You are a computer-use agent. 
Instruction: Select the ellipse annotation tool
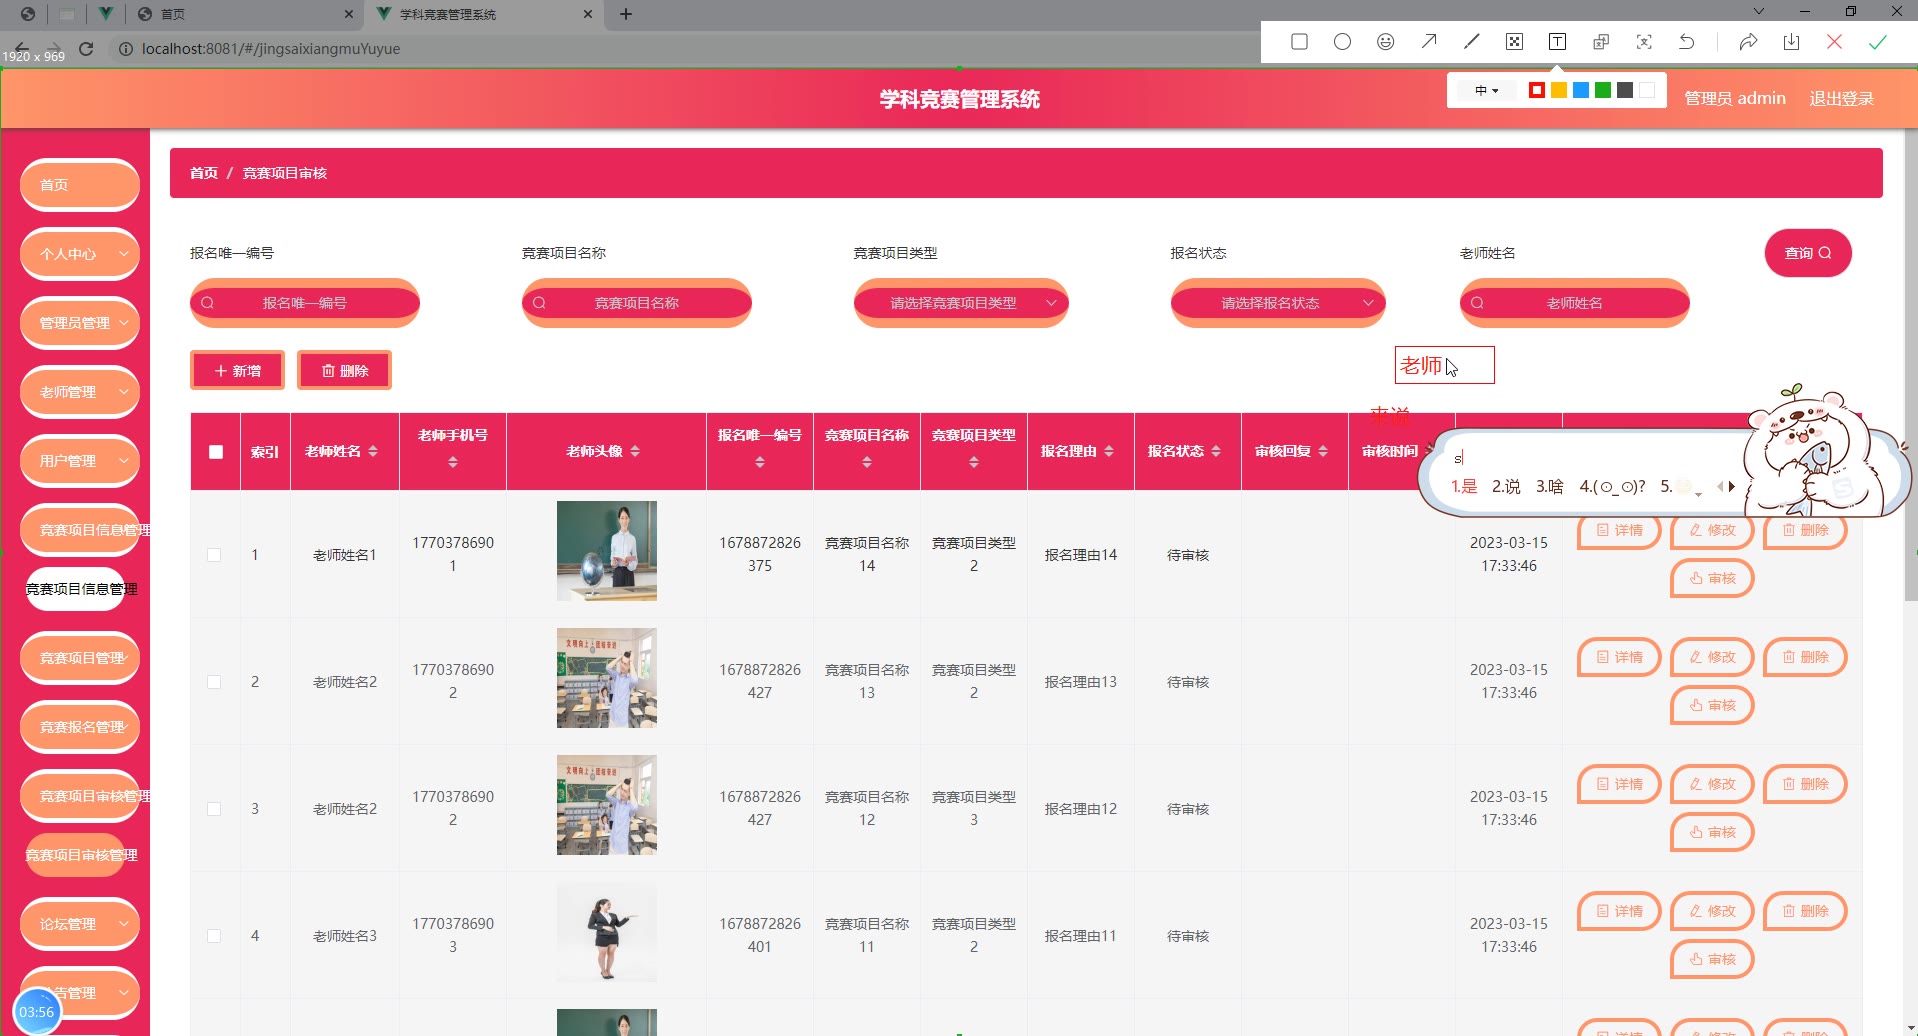pyautogui.click(x=1342, y=42)
